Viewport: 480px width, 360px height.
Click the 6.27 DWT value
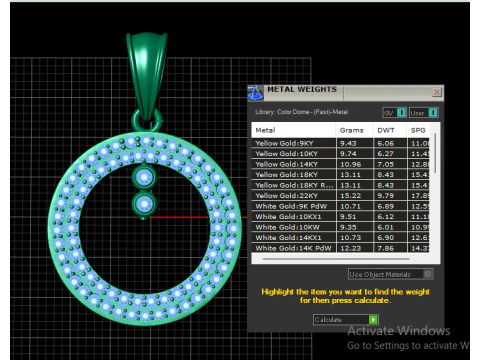(386, 154)
